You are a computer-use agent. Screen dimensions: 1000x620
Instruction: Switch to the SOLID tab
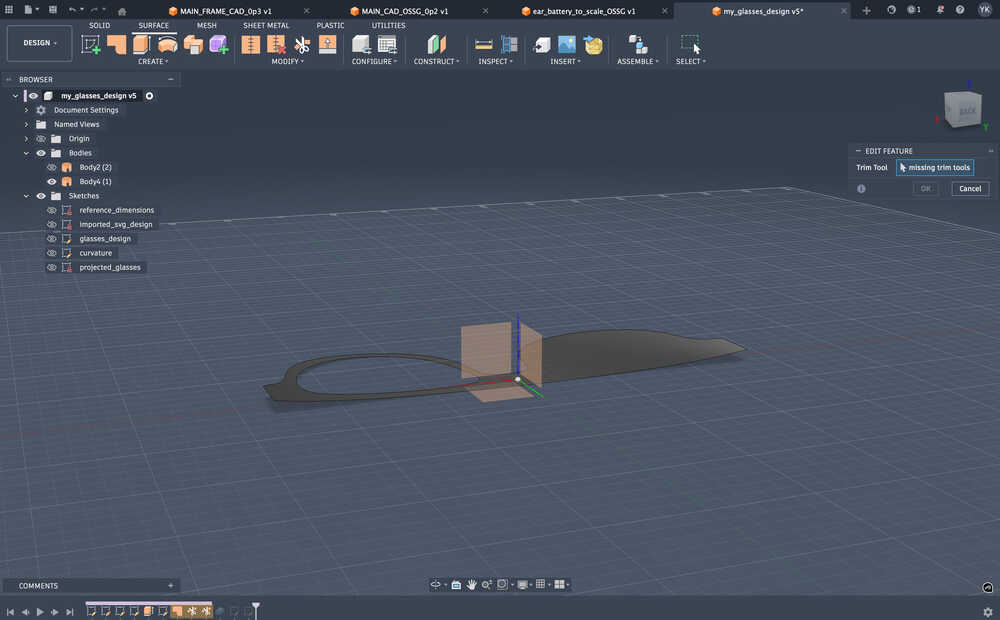pyautogui.click(x=99, y=26)
